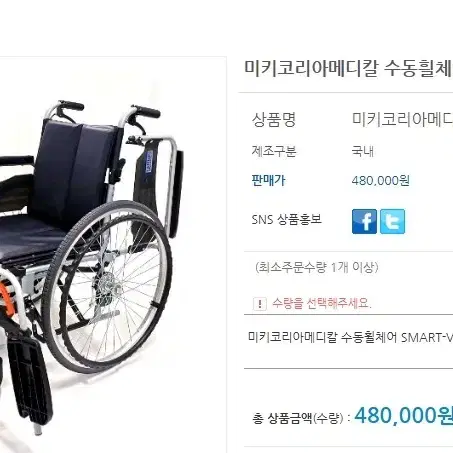The image size is (453, 453).
Task: Click the large blue total 480,000원
Action: point(404,415)
